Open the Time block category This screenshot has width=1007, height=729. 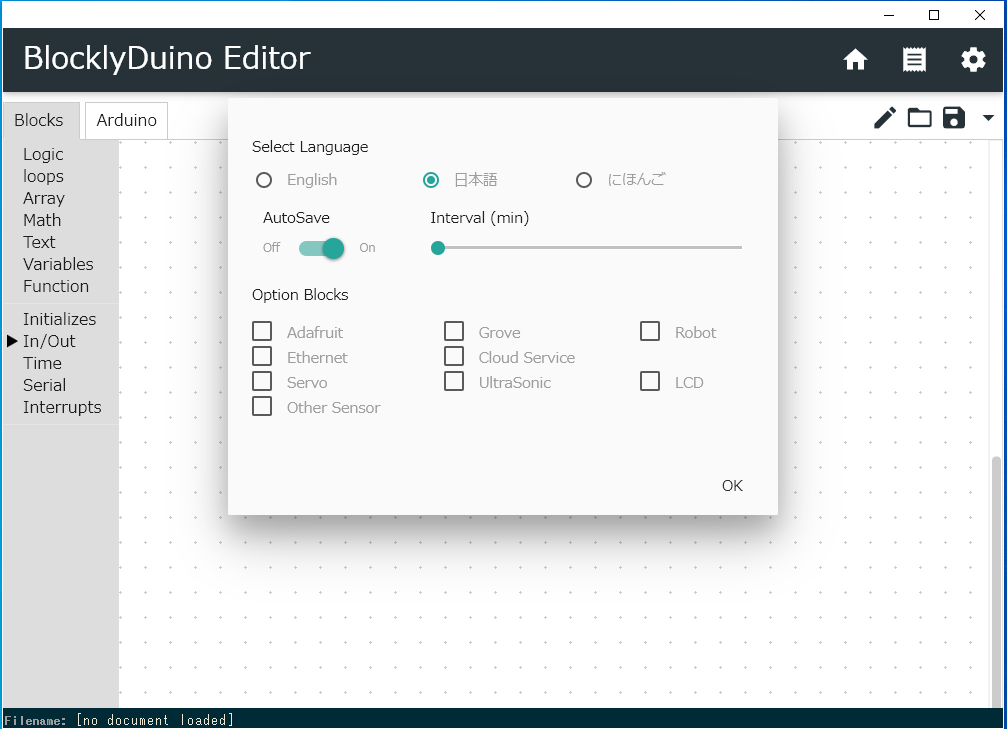42,363
